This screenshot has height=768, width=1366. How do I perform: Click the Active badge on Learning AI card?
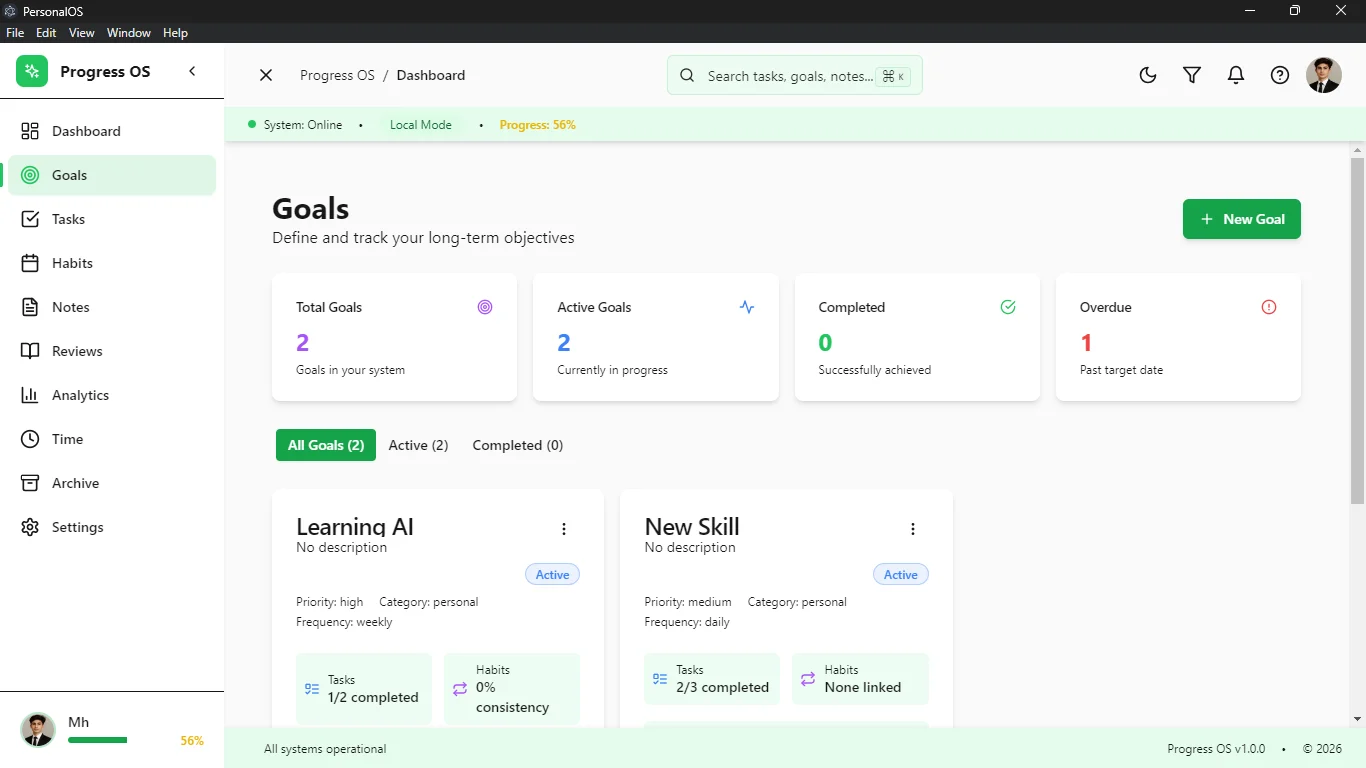(552, 574)
